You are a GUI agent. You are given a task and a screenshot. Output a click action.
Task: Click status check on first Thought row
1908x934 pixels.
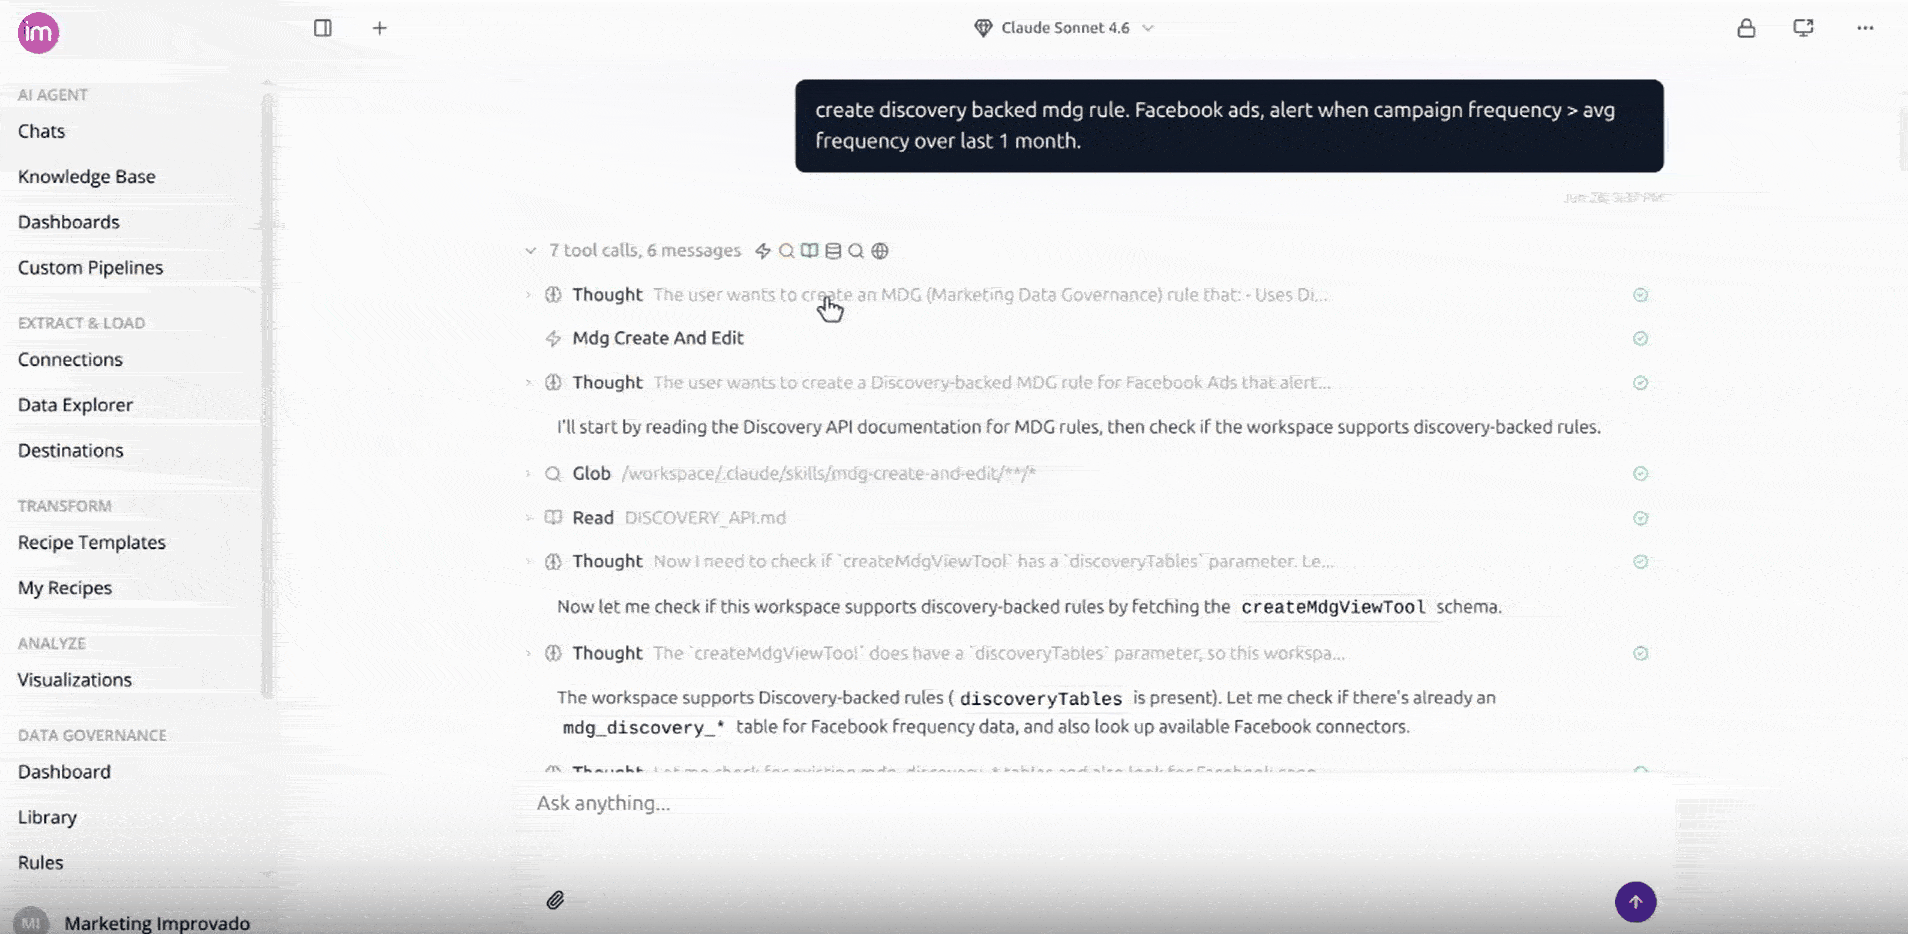pyautogui.click(x=1640, y=295)
